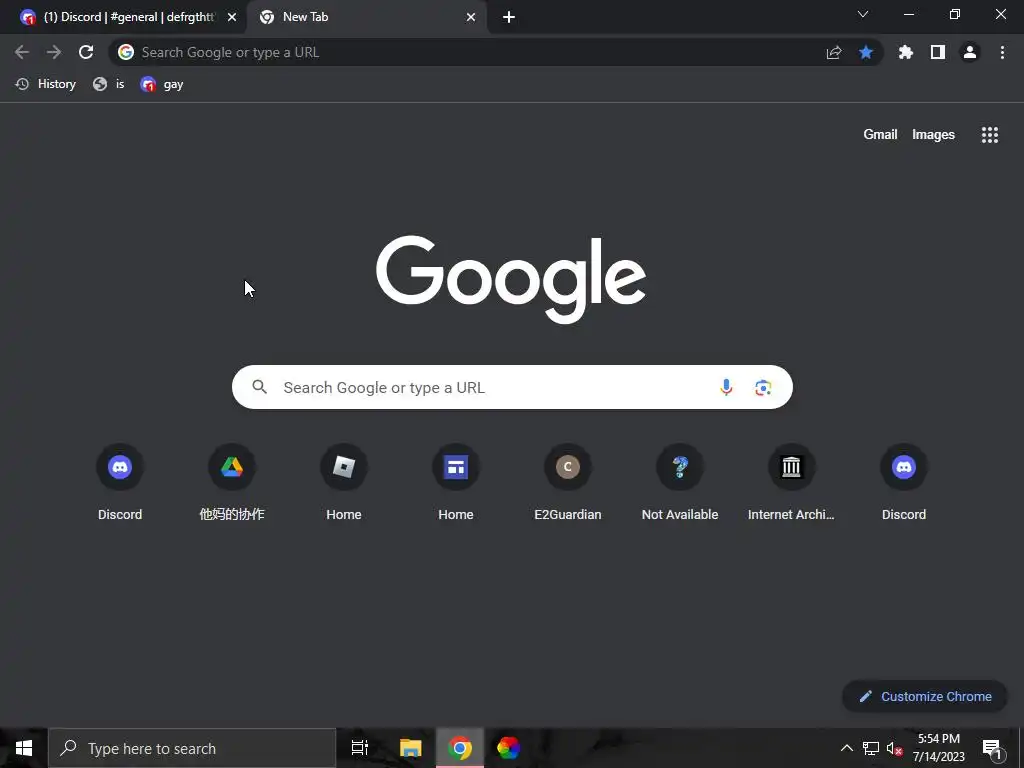
Task: Show hidden system tray icons
Action: (846, 748)
